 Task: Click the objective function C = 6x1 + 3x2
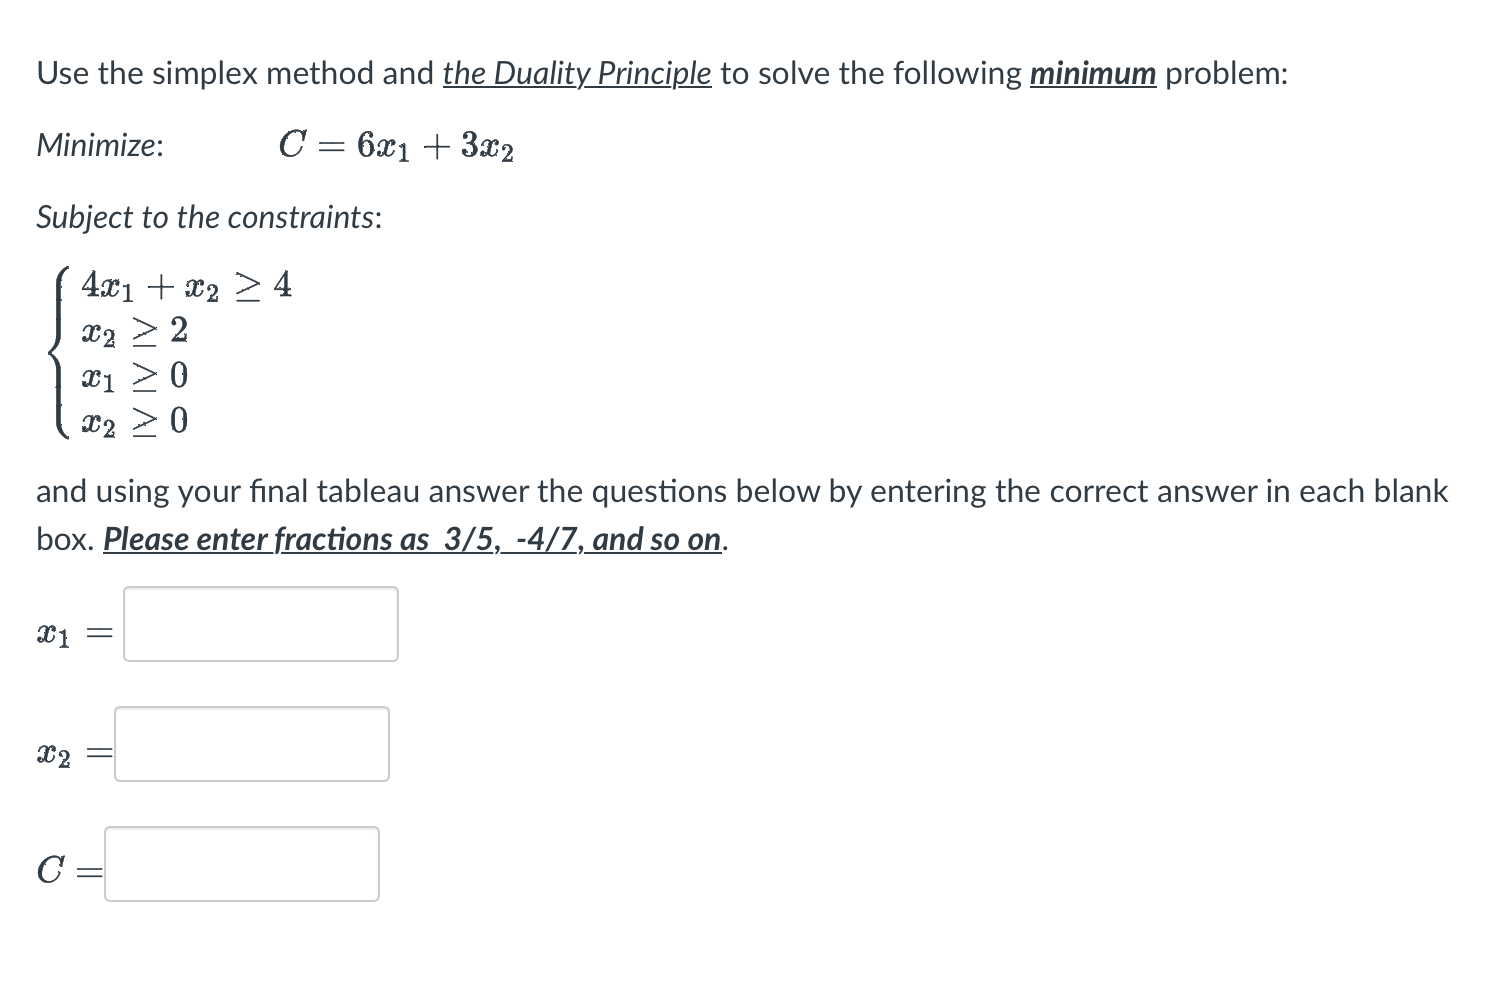pos(396,146)
